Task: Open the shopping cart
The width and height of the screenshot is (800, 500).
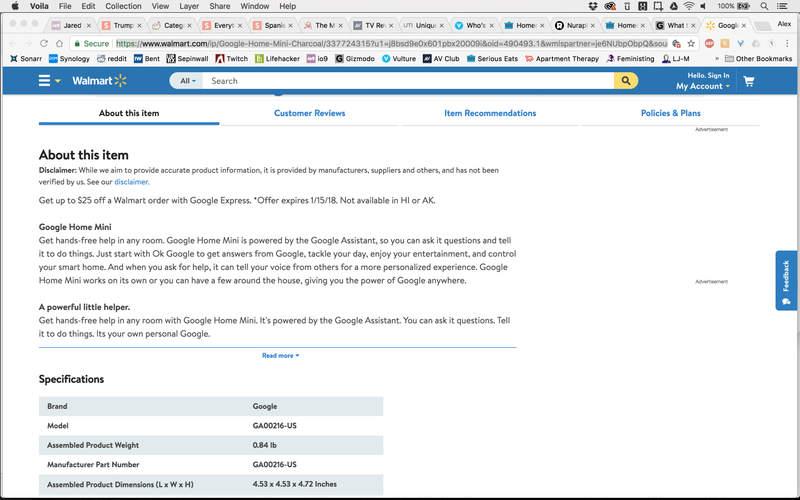Action: (748, 81)
